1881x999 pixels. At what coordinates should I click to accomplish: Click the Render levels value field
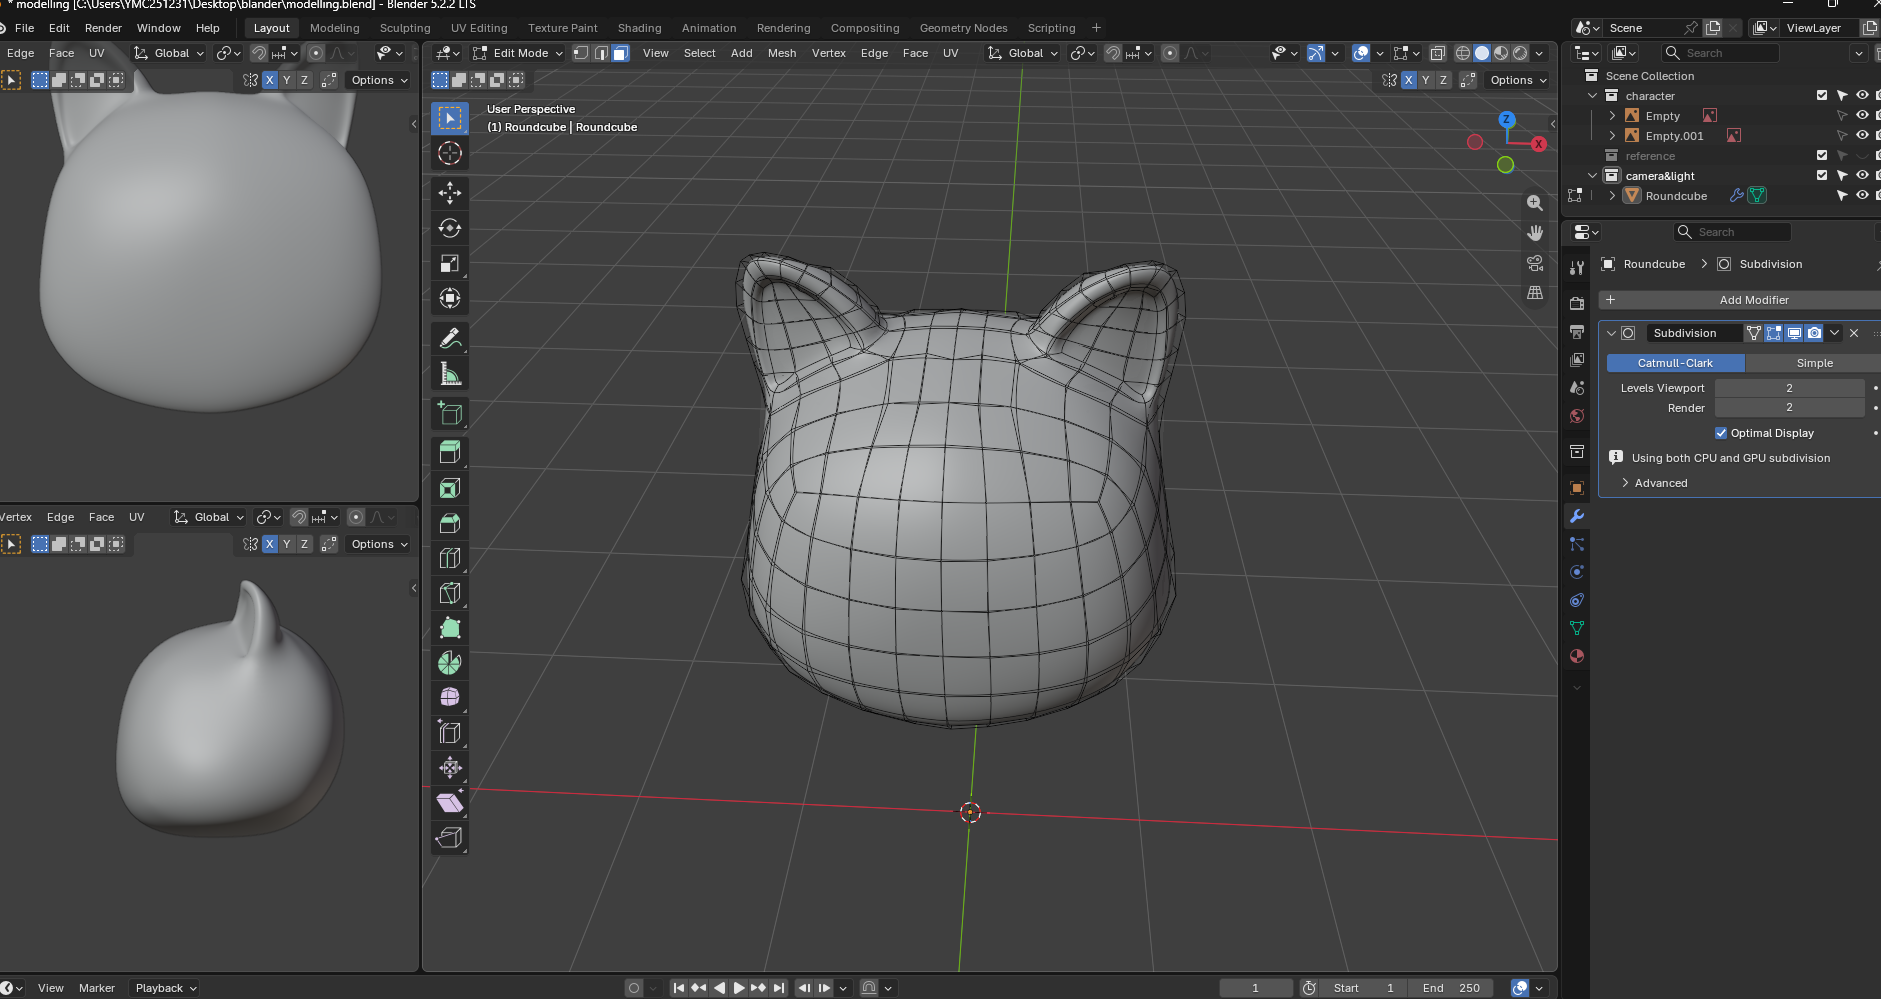(x=1789, y=408)
